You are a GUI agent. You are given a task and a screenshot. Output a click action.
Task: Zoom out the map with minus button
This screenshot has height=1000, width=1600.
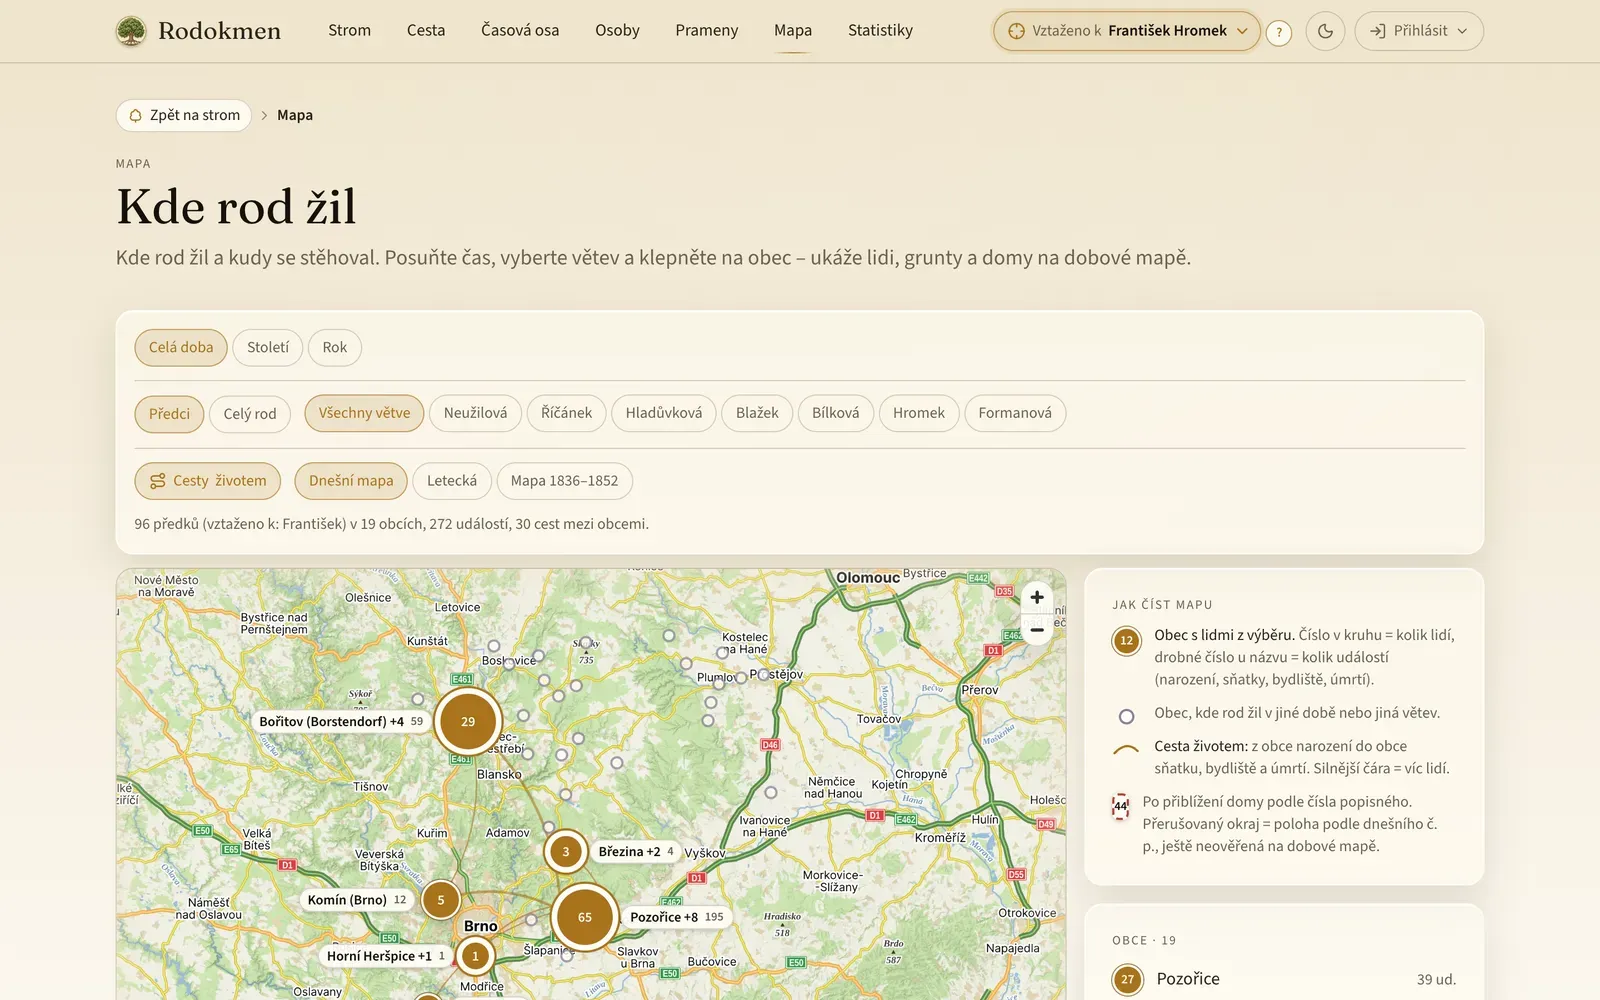1037,629
